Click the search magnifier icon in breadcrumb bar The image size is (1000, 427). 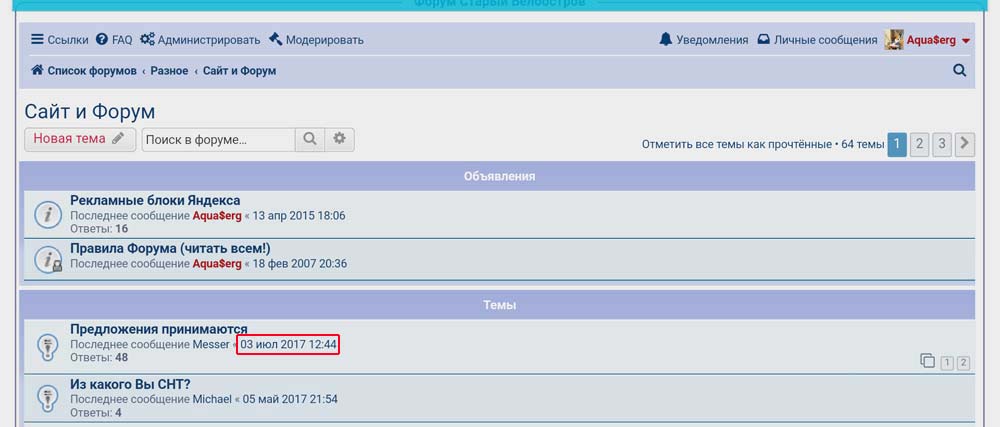[x=960, y=71]
